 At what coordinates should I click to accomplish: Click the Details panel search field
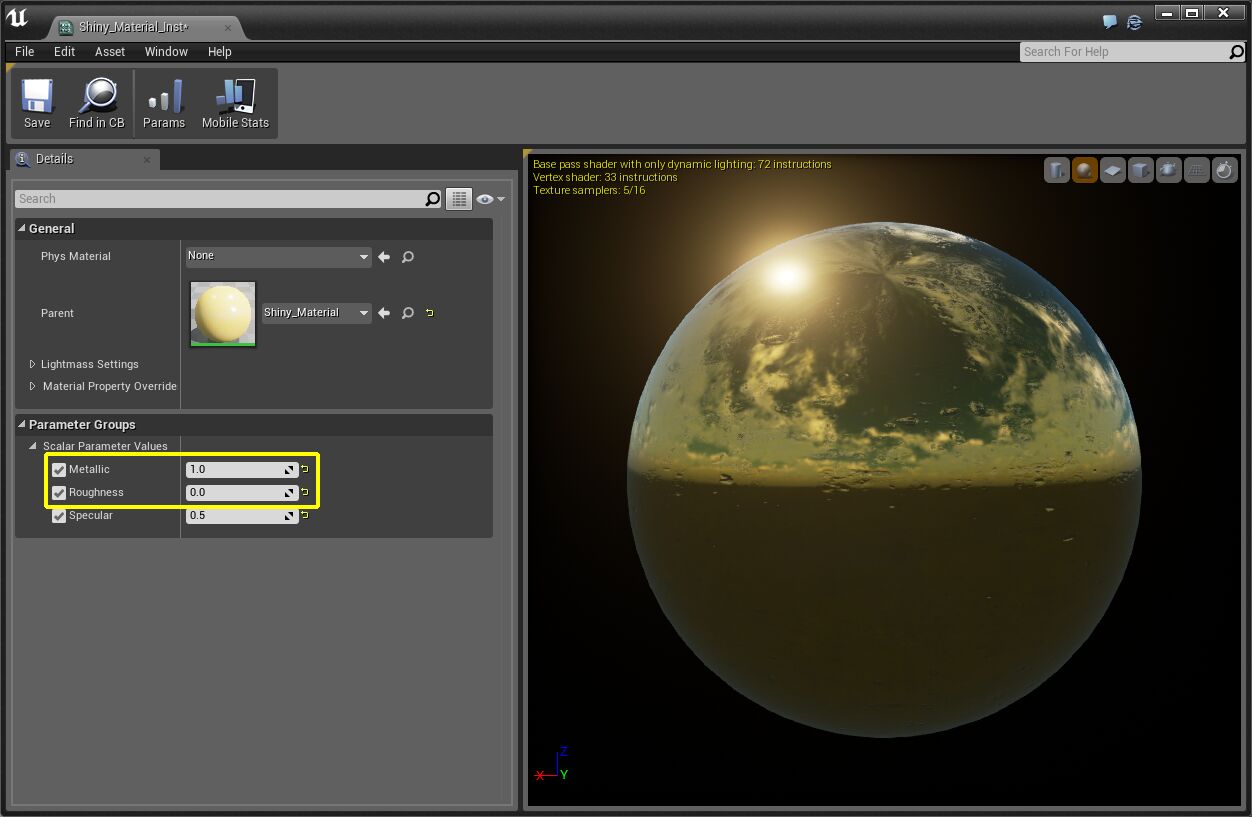[220, 199]
